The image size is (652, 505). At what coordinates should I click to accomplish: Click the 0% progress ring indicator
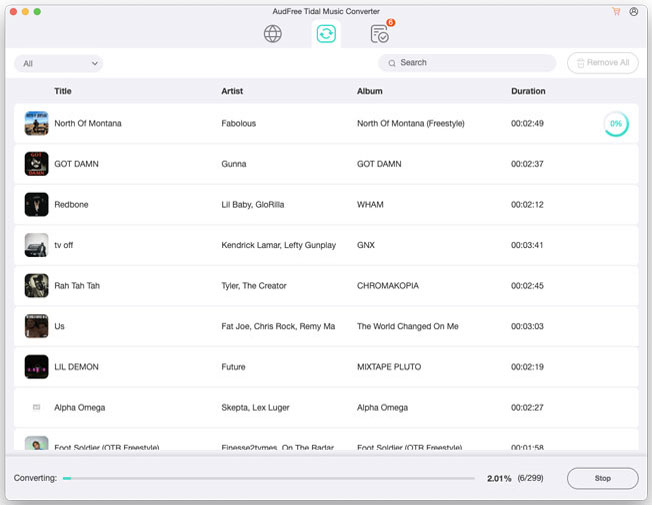[616, 124]
